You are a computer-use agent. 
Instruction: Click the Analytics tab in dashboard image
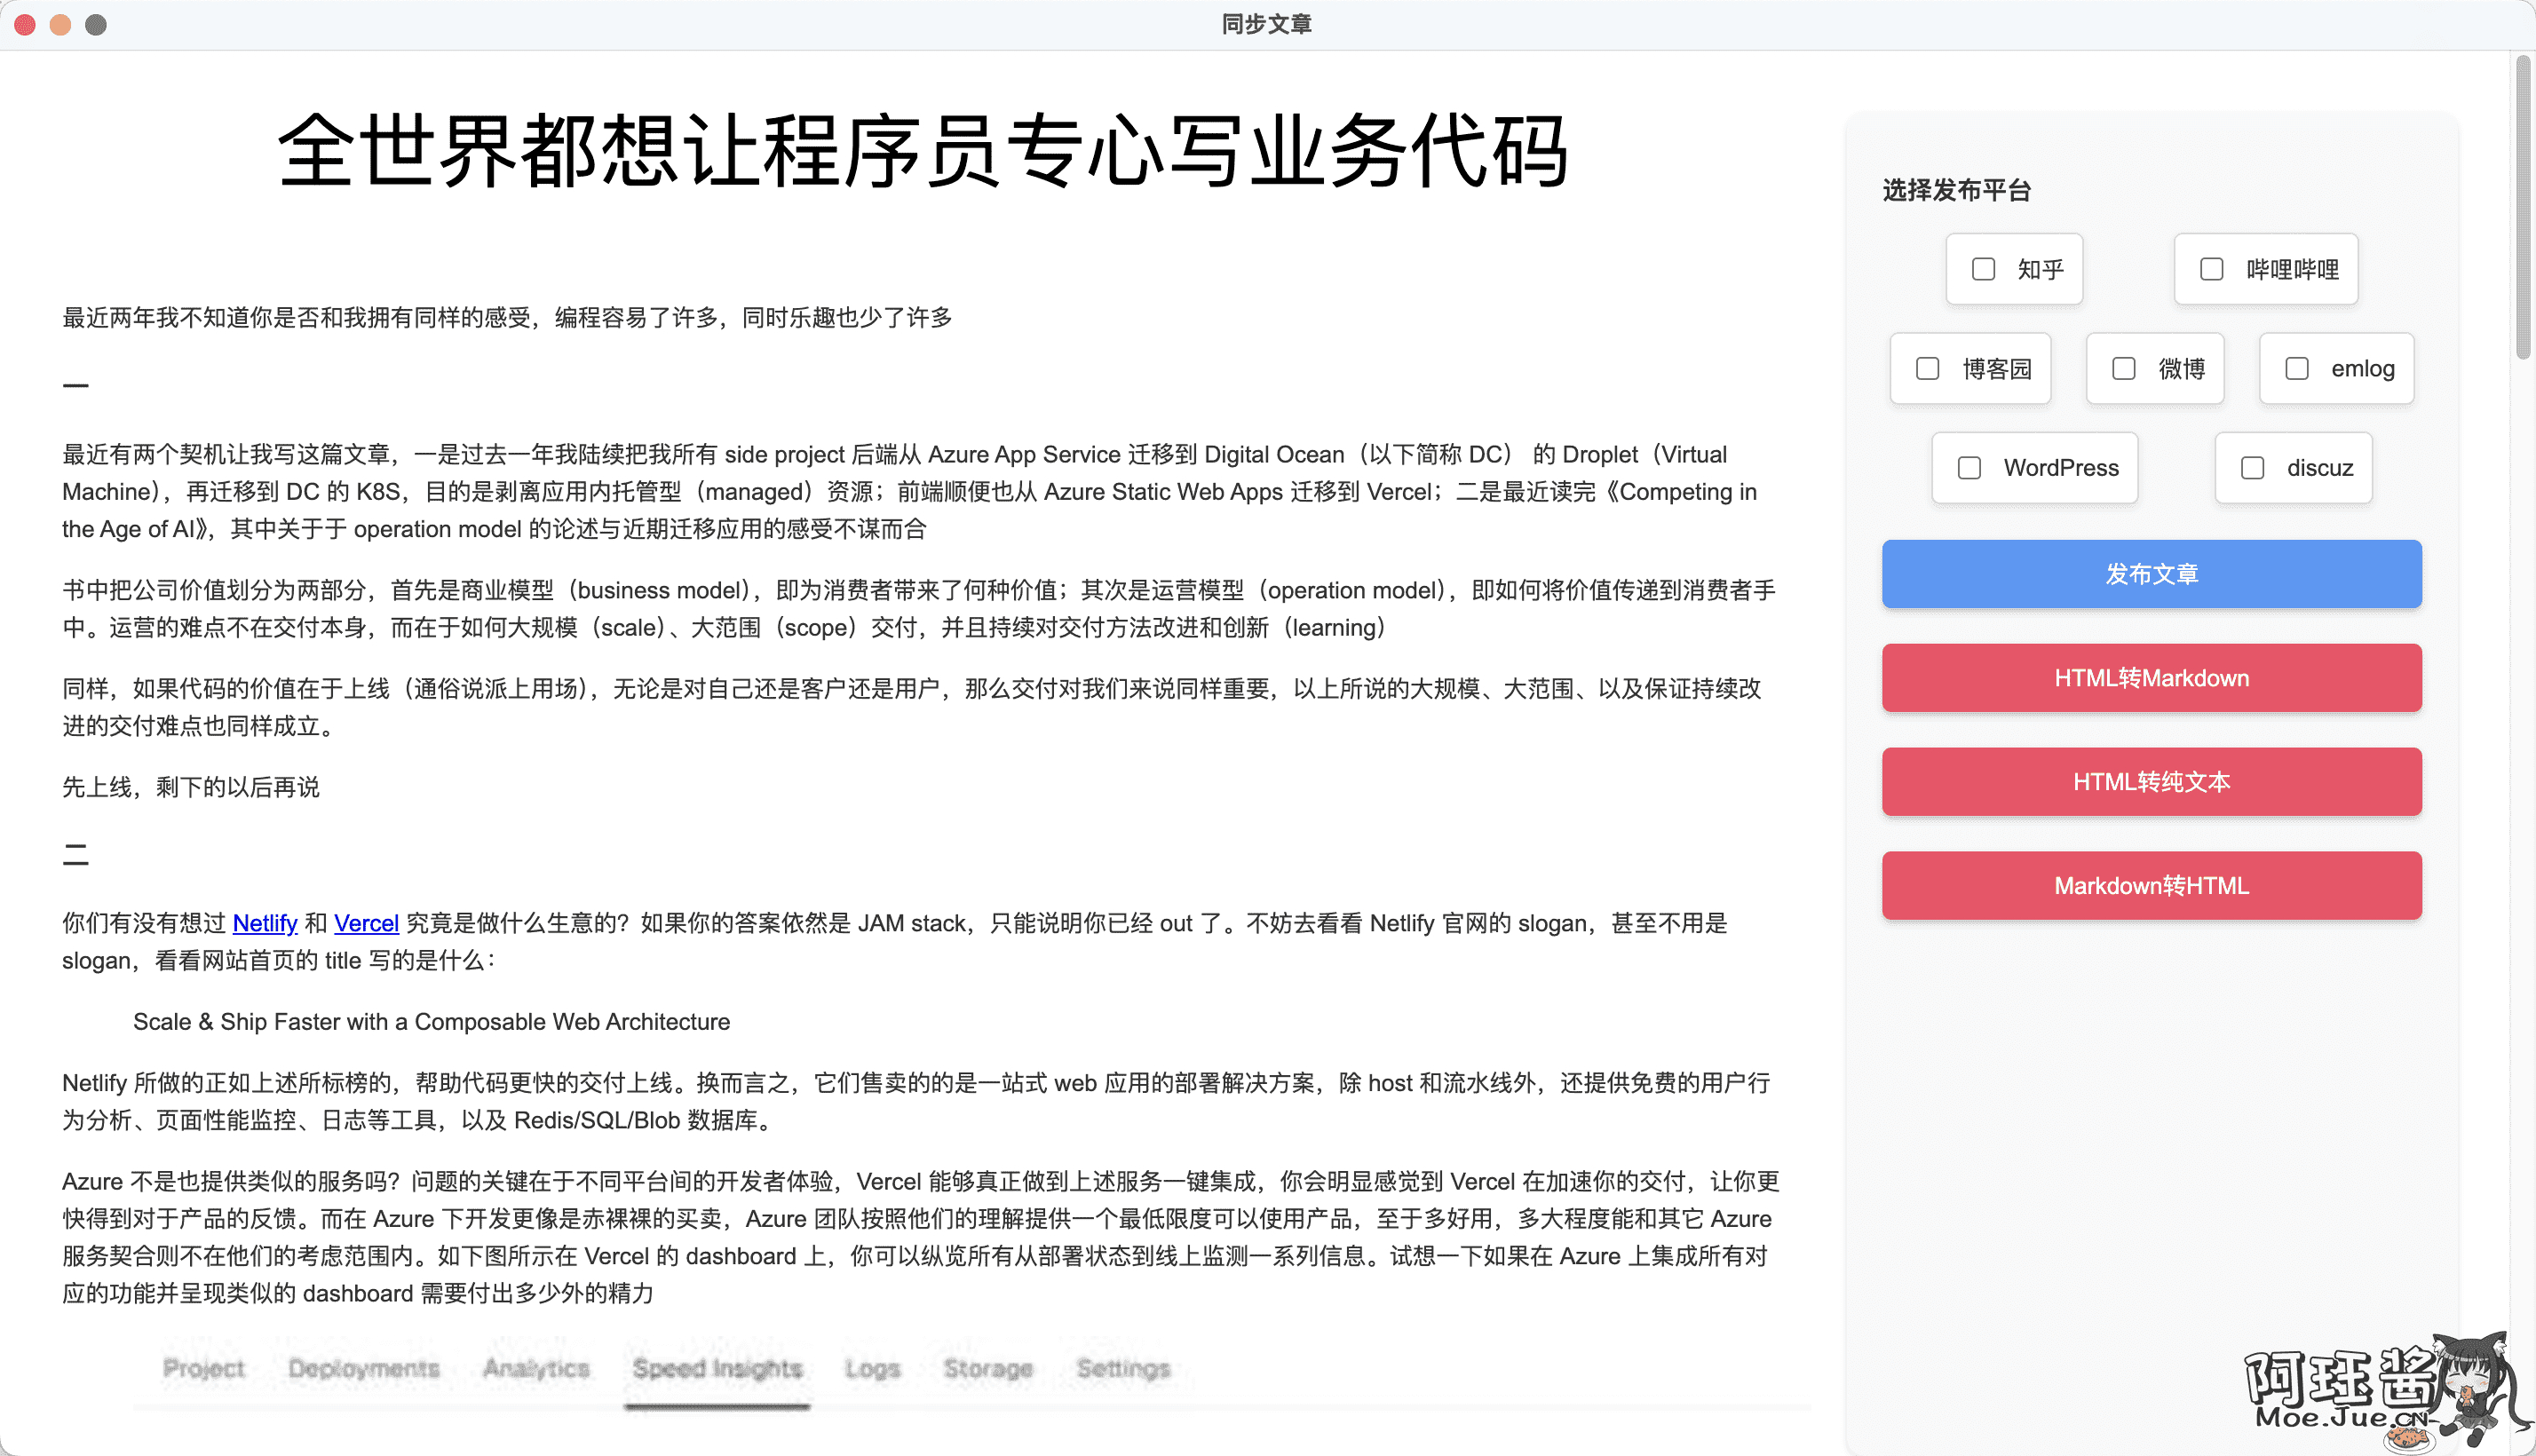[x=536, y=1368]
